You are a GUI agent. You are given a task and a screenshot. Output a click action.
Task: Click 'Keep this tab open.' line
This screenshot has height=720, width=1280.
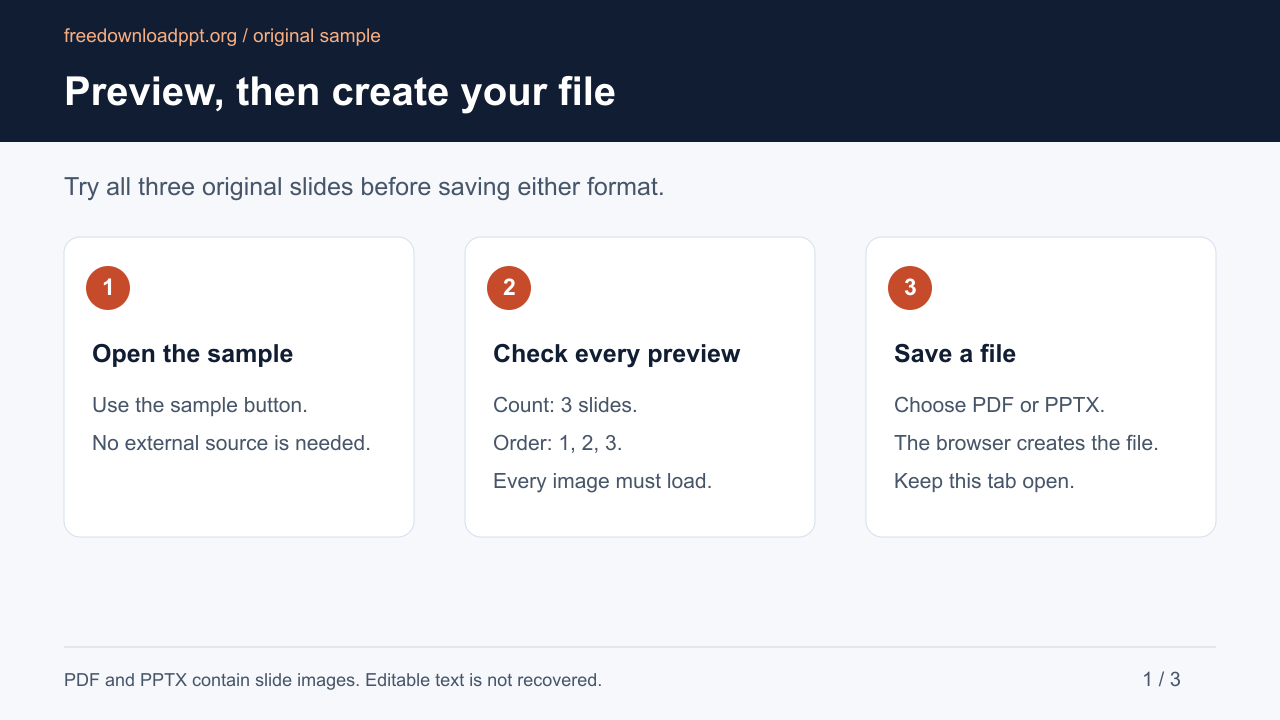tap(984, 481)
